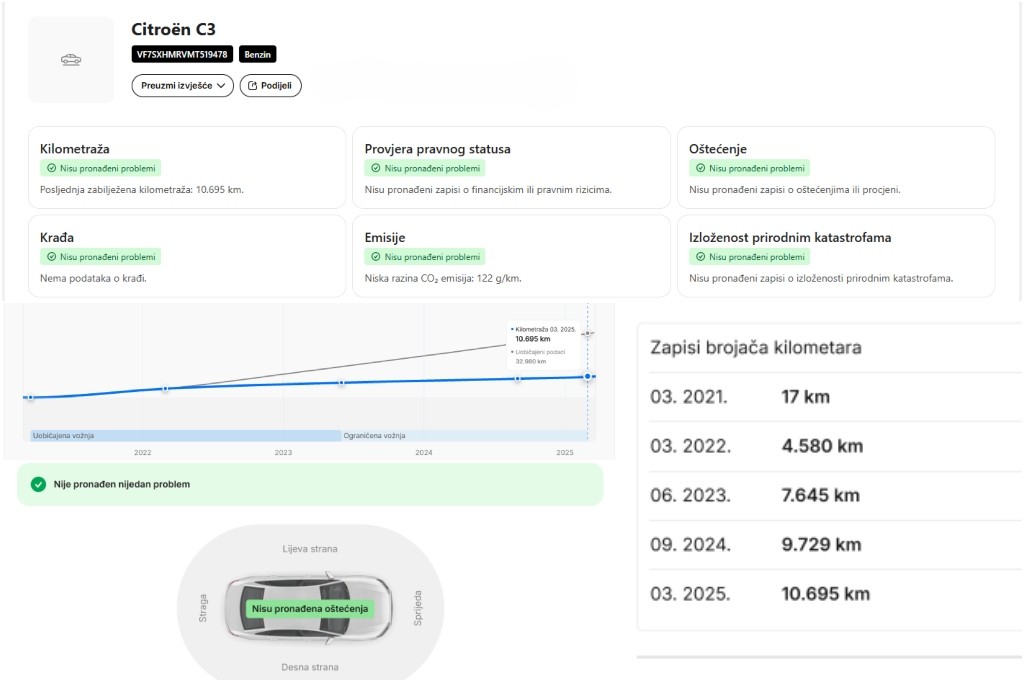
Task: Click the check icon under Emisije heading
Action: (x=376, y=257)
